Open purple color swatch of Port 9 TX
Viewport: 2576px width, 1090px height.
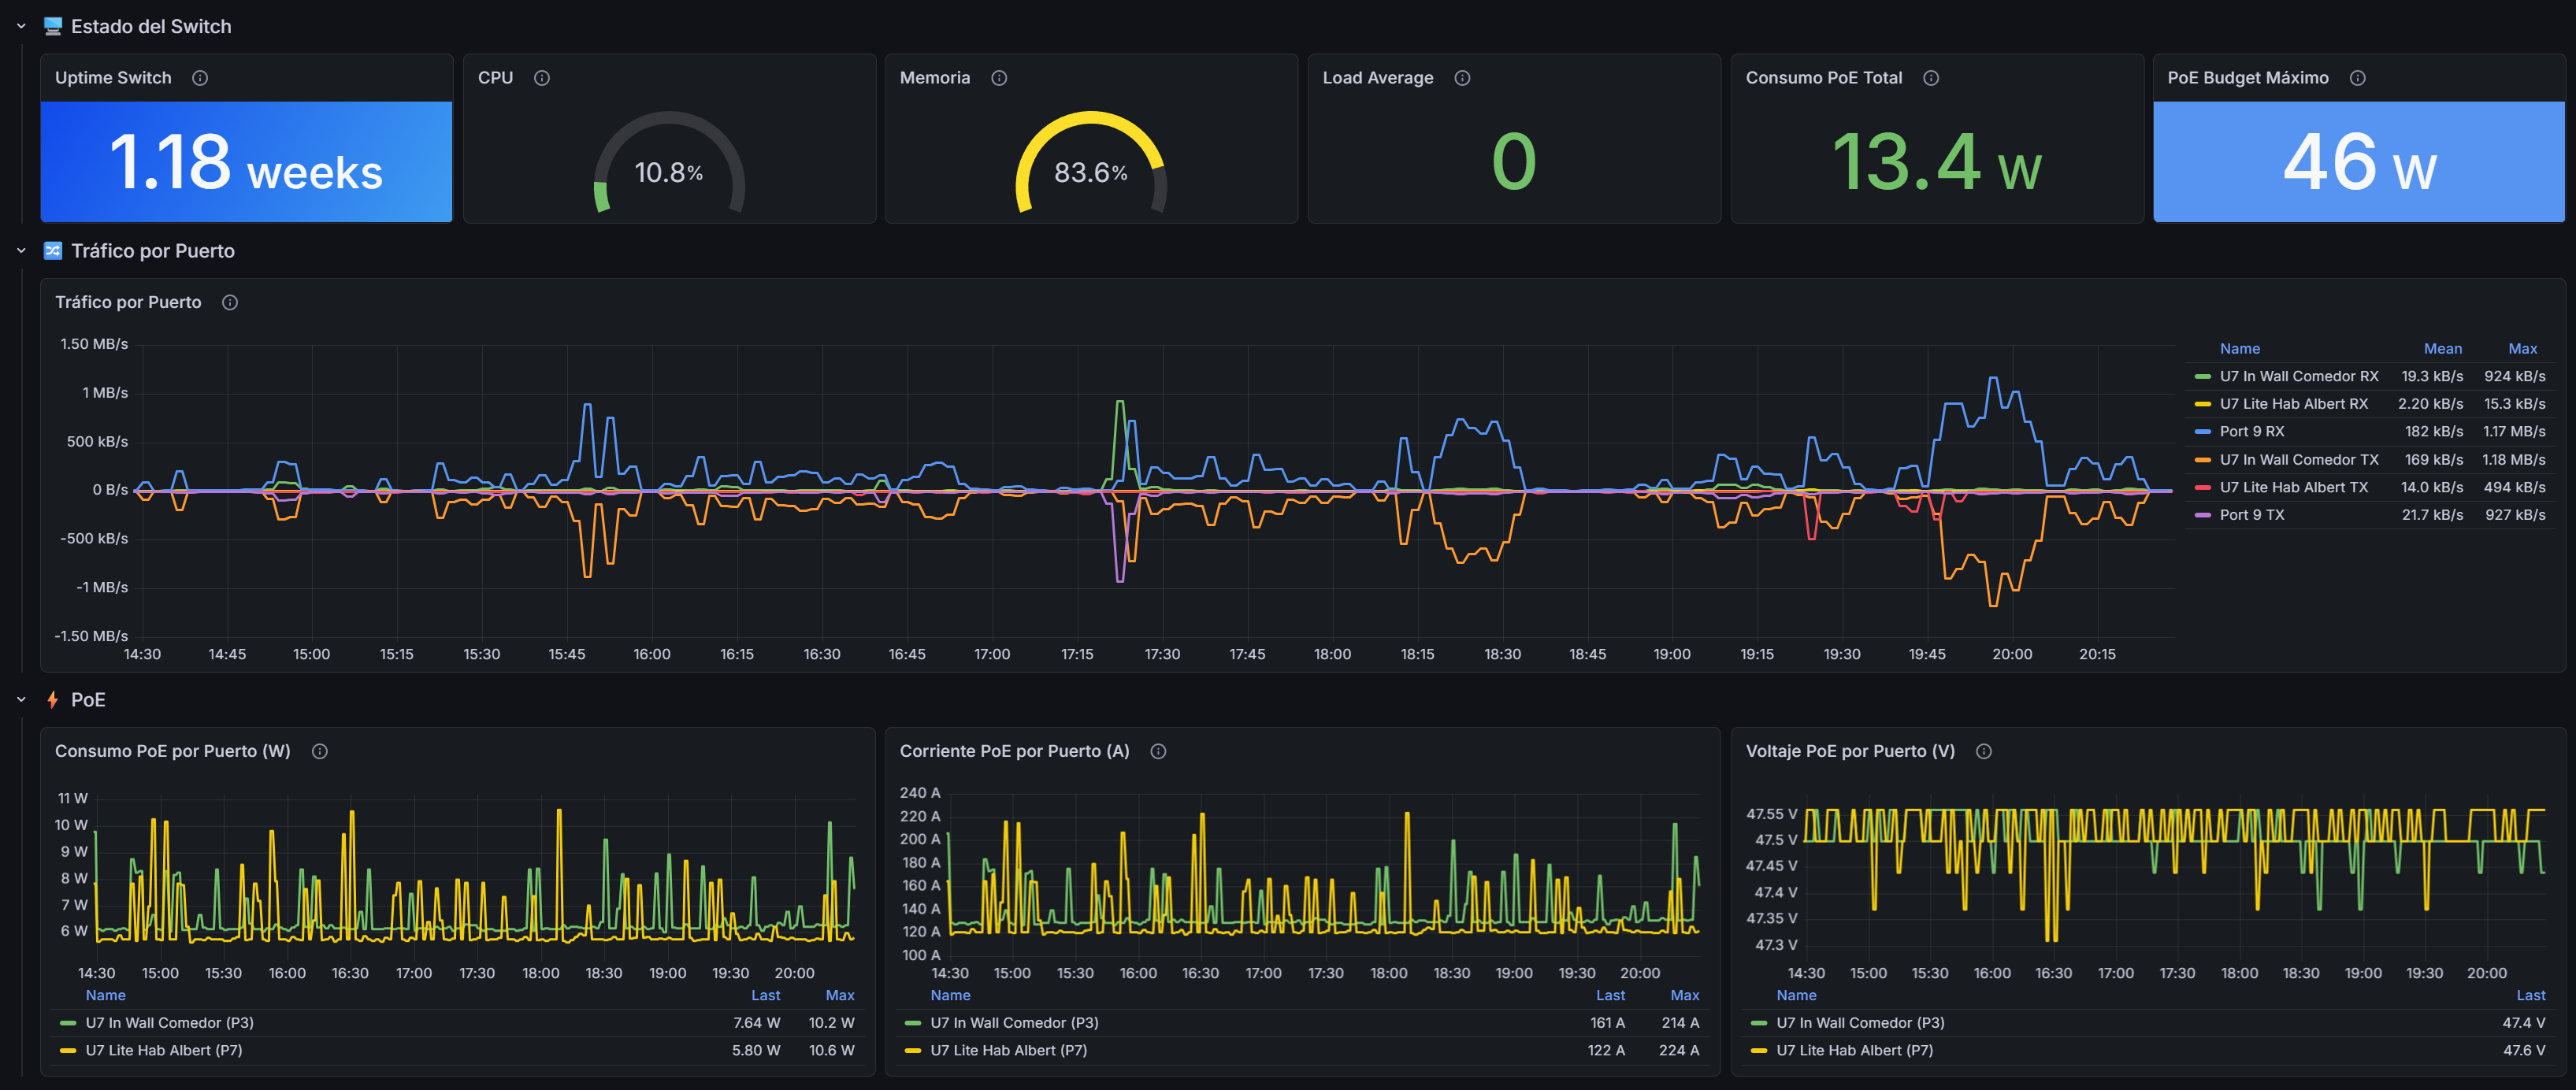click(2202, 515)
